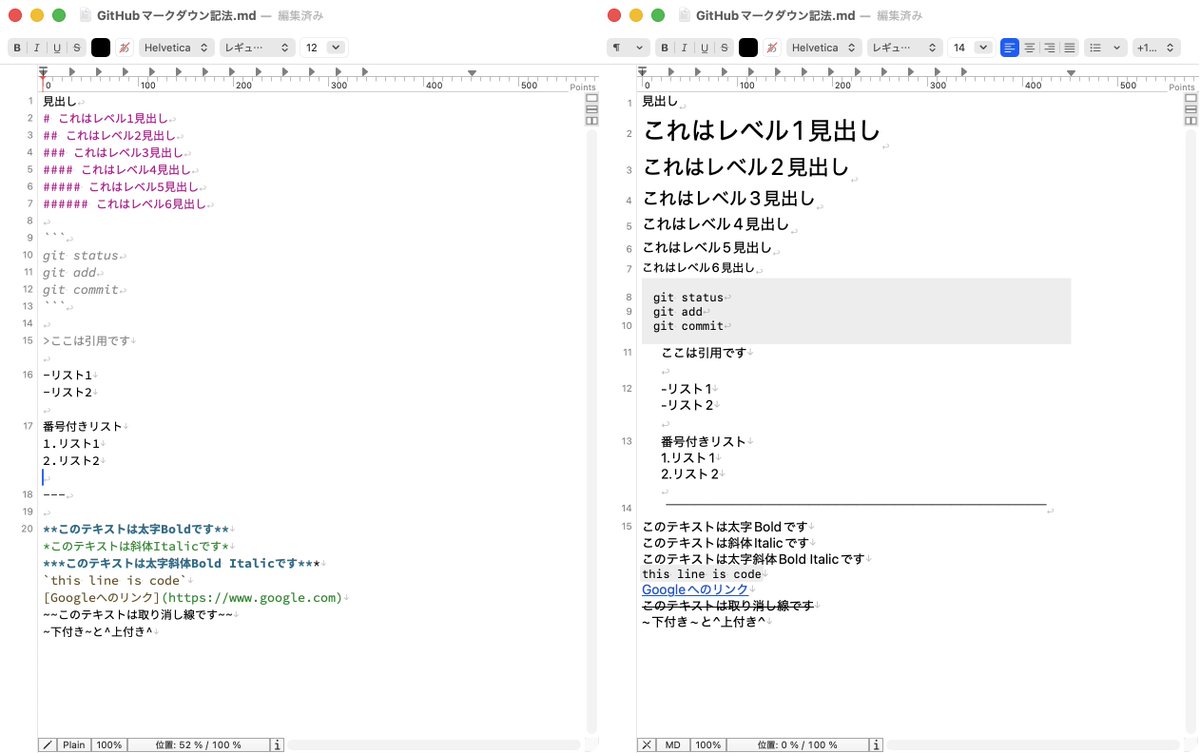The width and height of the screenshot is (1200, 753).
Task: Click pencil edit-mode icon in left status bar
Action: pyautogui.click(x=47, y=745)
